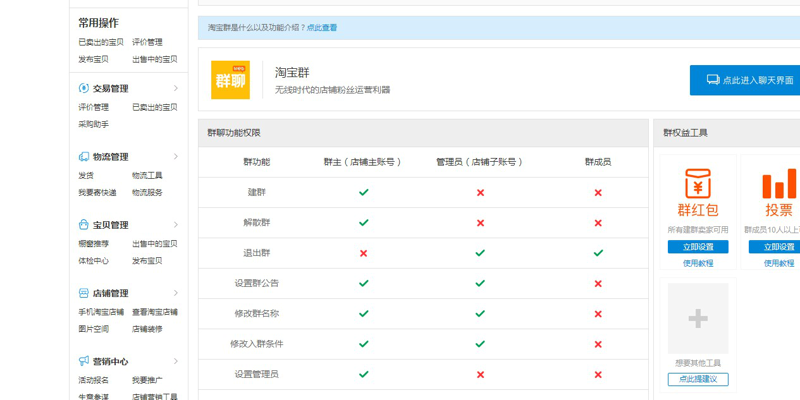
Task: Open 发货 link
Action: (x=86, y=176)
